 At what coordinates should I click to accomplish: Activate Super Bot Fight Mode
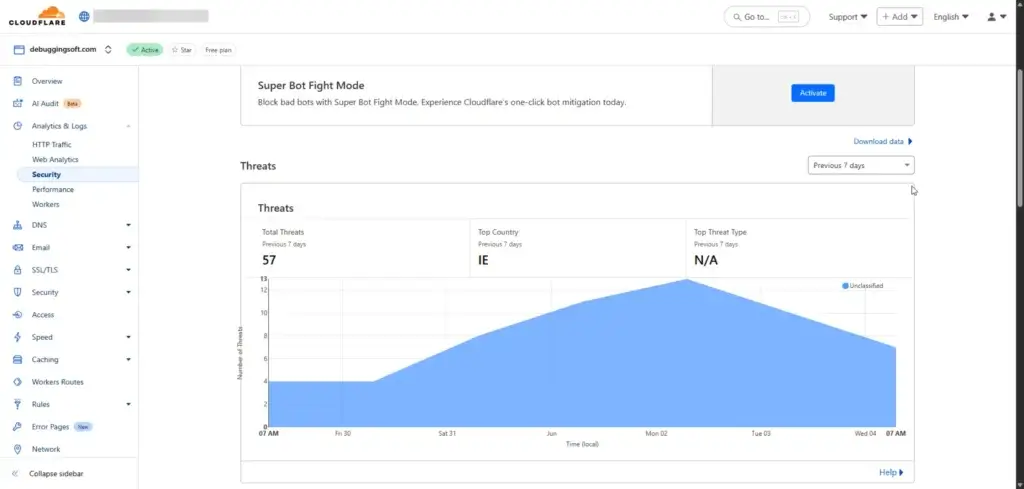812,93
